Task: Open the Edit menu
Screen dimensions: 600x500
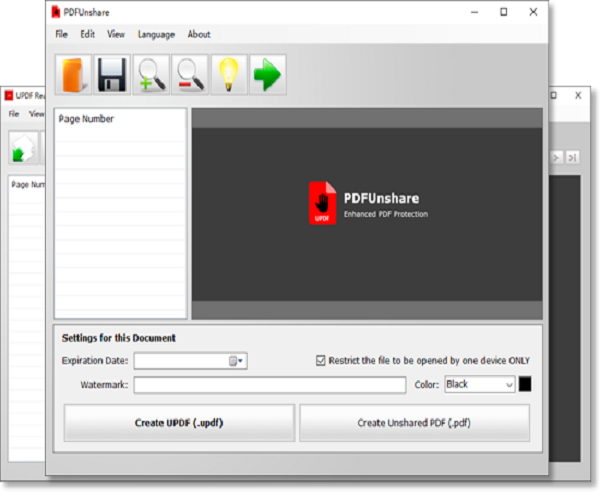Action: coord(88,34)
